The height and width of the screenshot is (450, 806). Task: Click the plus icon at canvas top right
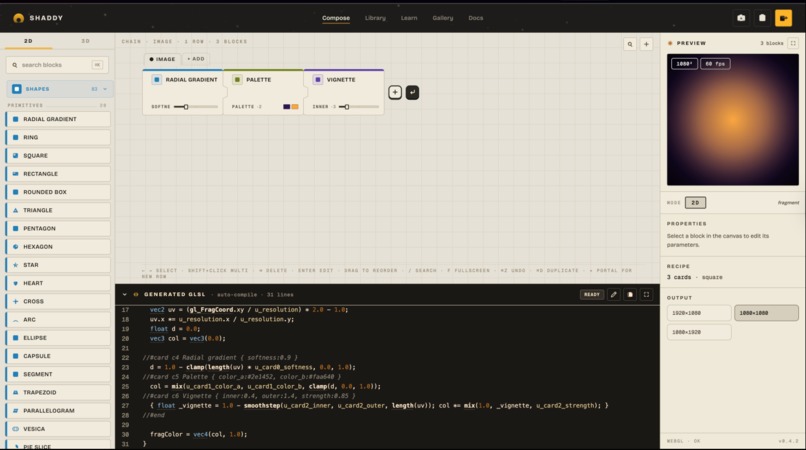pyautogui.click(x=646, y=44)
